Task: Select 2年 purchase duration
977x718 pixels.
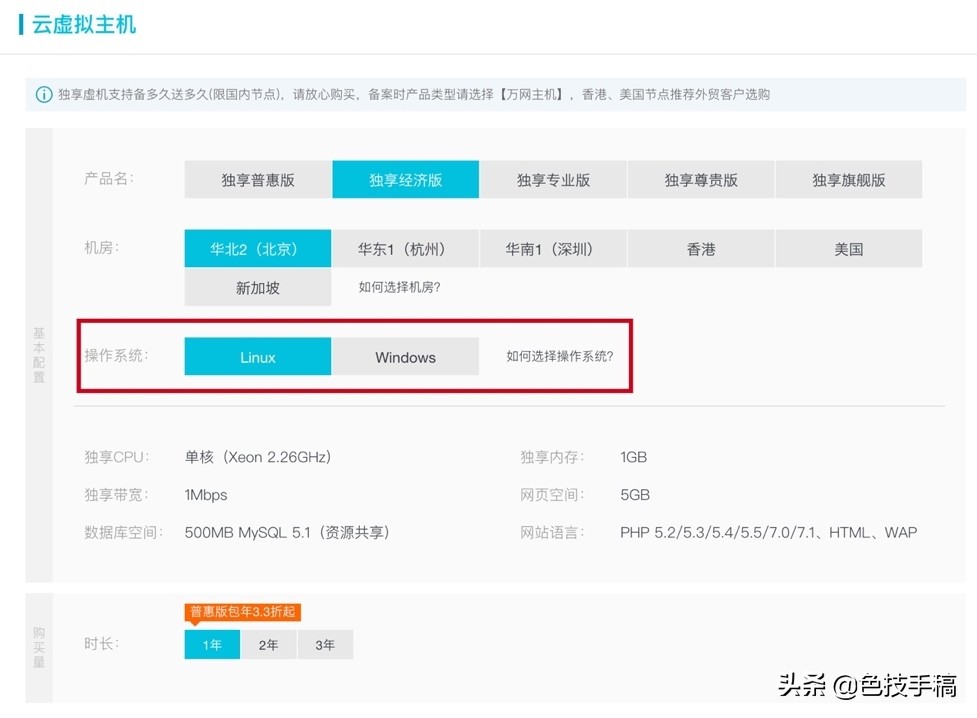Action: pos(268,645)
